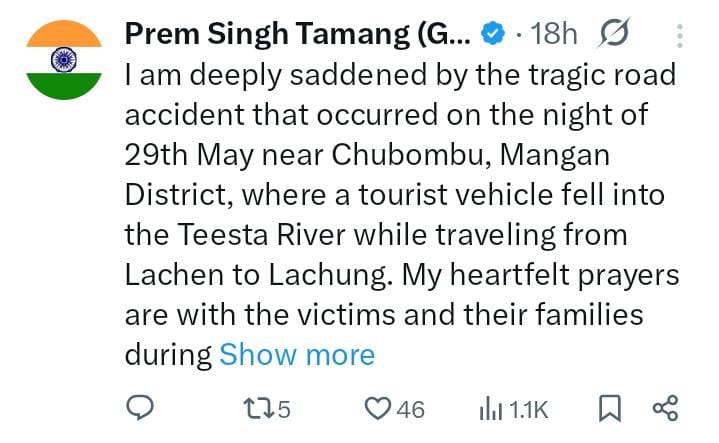This screenshot has height=443, width=719.
Task: Like the tweet with the heart icon
Action: (378, 409)
